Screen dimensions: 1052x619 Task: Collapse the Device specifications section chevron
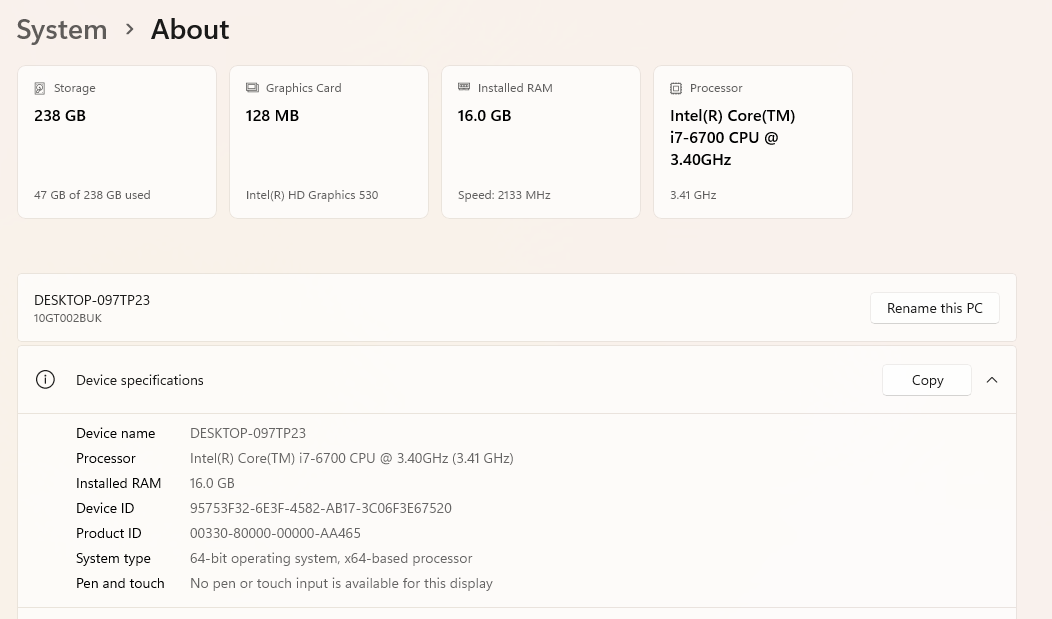click(x=992, y=380)
